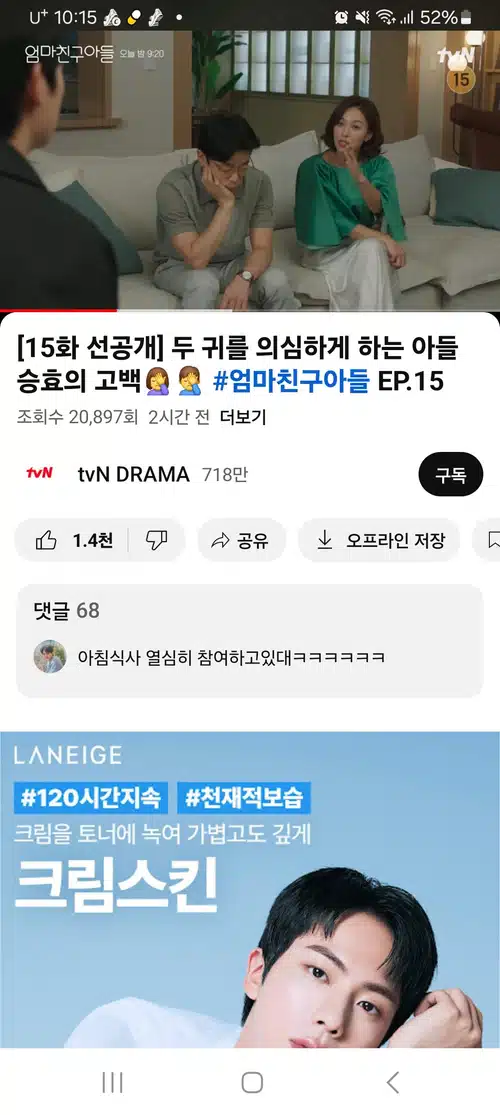Screen dimensions: 500x1115
Task: Tap the 오프라인 저장 button label
Action: [x=395, y=541]
